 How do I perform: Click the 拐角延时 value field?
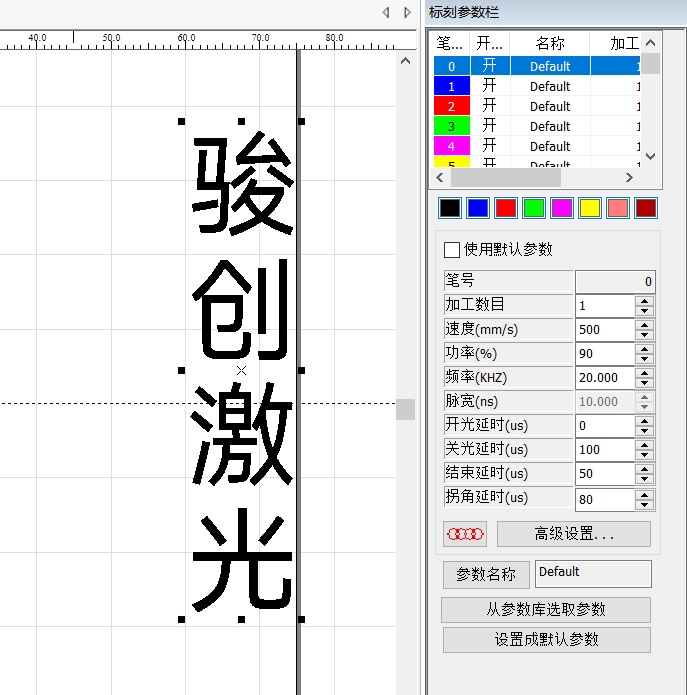(605, 500)
